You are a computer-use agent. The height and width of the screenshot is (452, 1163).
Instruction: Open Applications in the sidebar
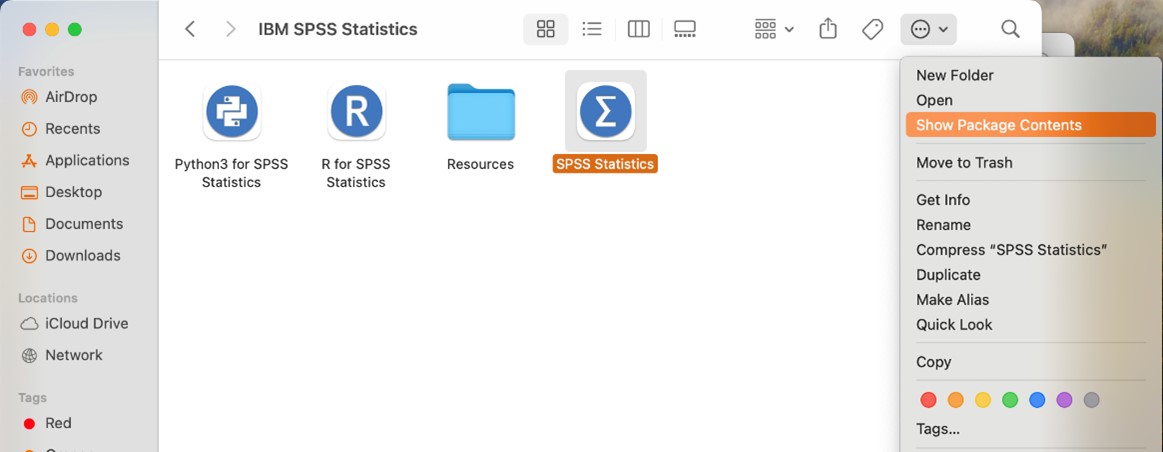point(87,160)
